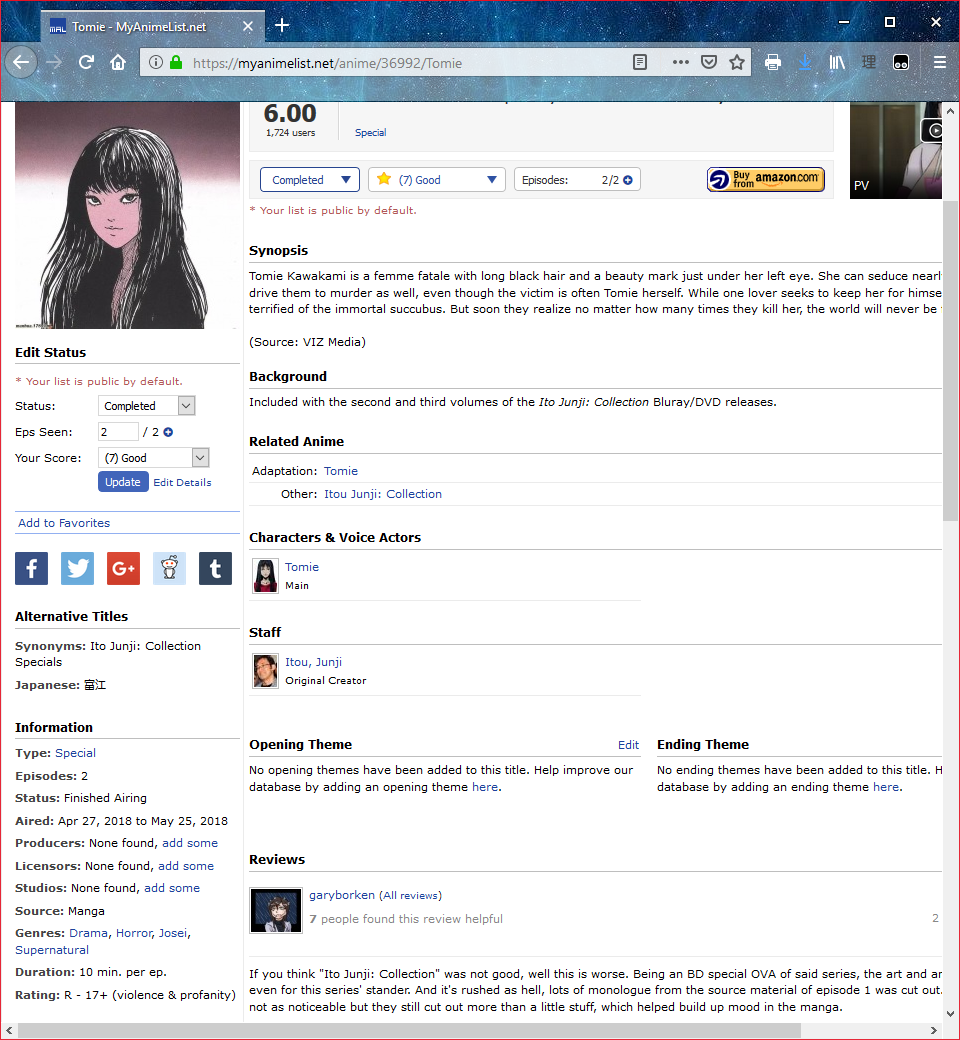Click 'here' link under Ending Theme
Image resolution: width=960 pixels, height=1040 pixels.
coord(886,787)
